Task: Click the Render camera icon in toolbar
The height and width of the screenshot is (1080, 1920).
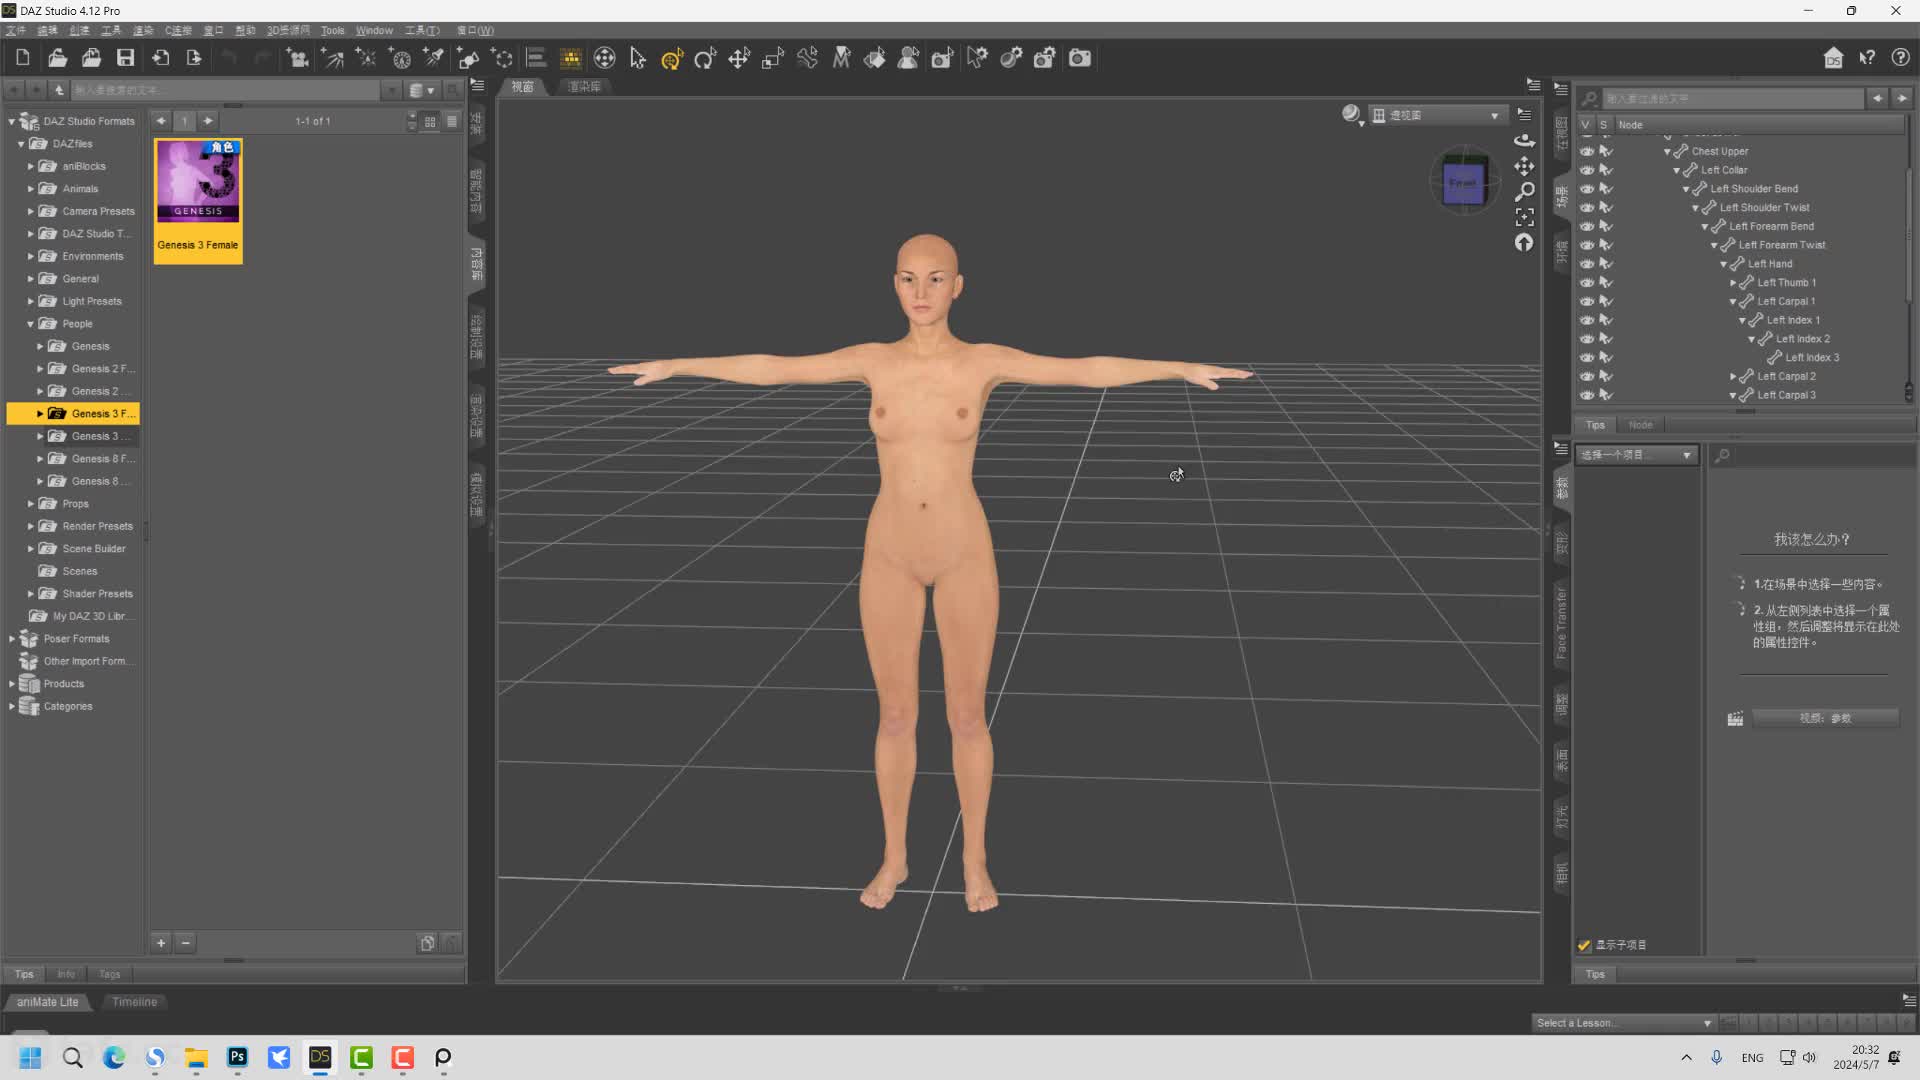Action: (x=1080, y=58)
